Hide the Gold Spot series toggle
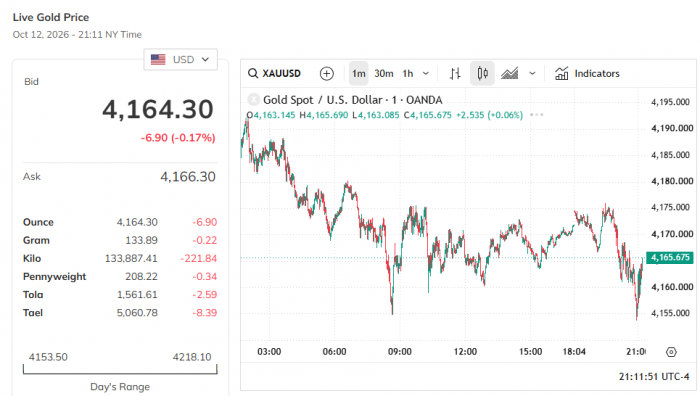Viewport: 700px width, 396px height. [254, 99]
